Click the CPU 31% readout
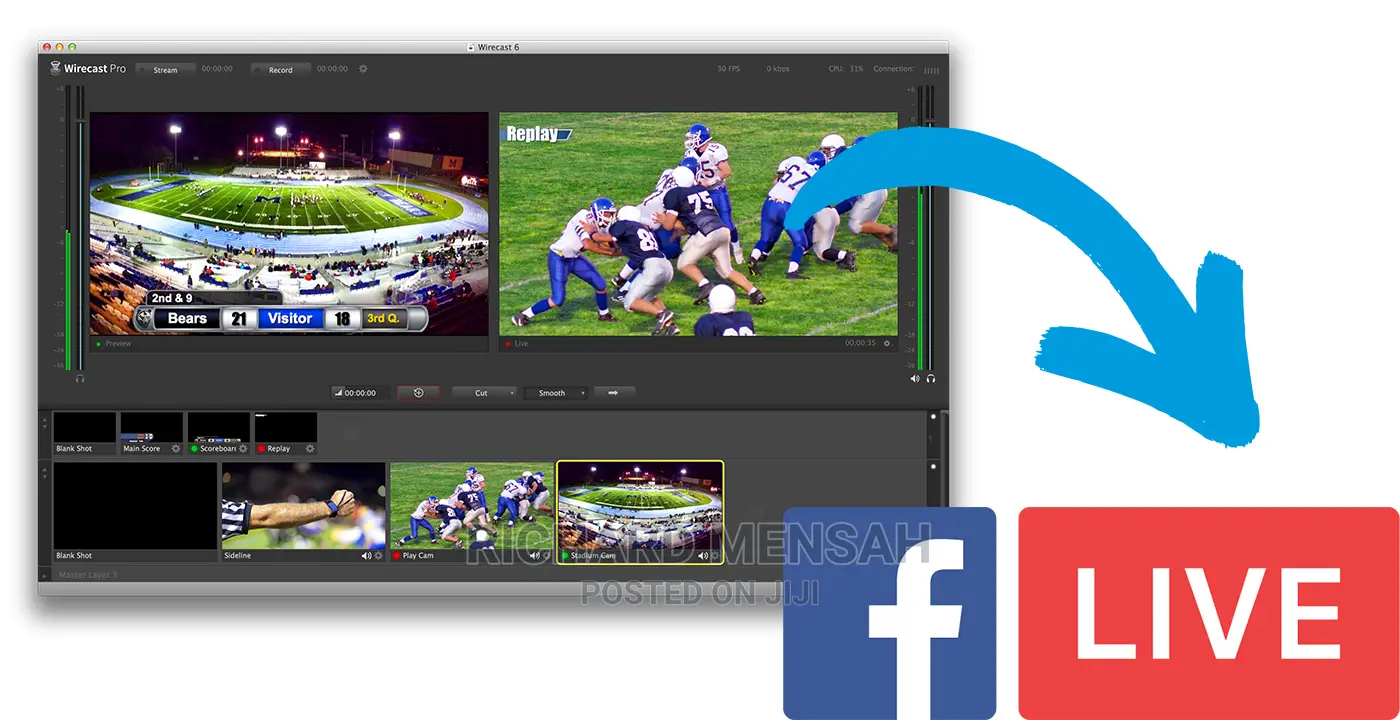This screenshot has width=1400, height=720. click(x=846, y=69)
